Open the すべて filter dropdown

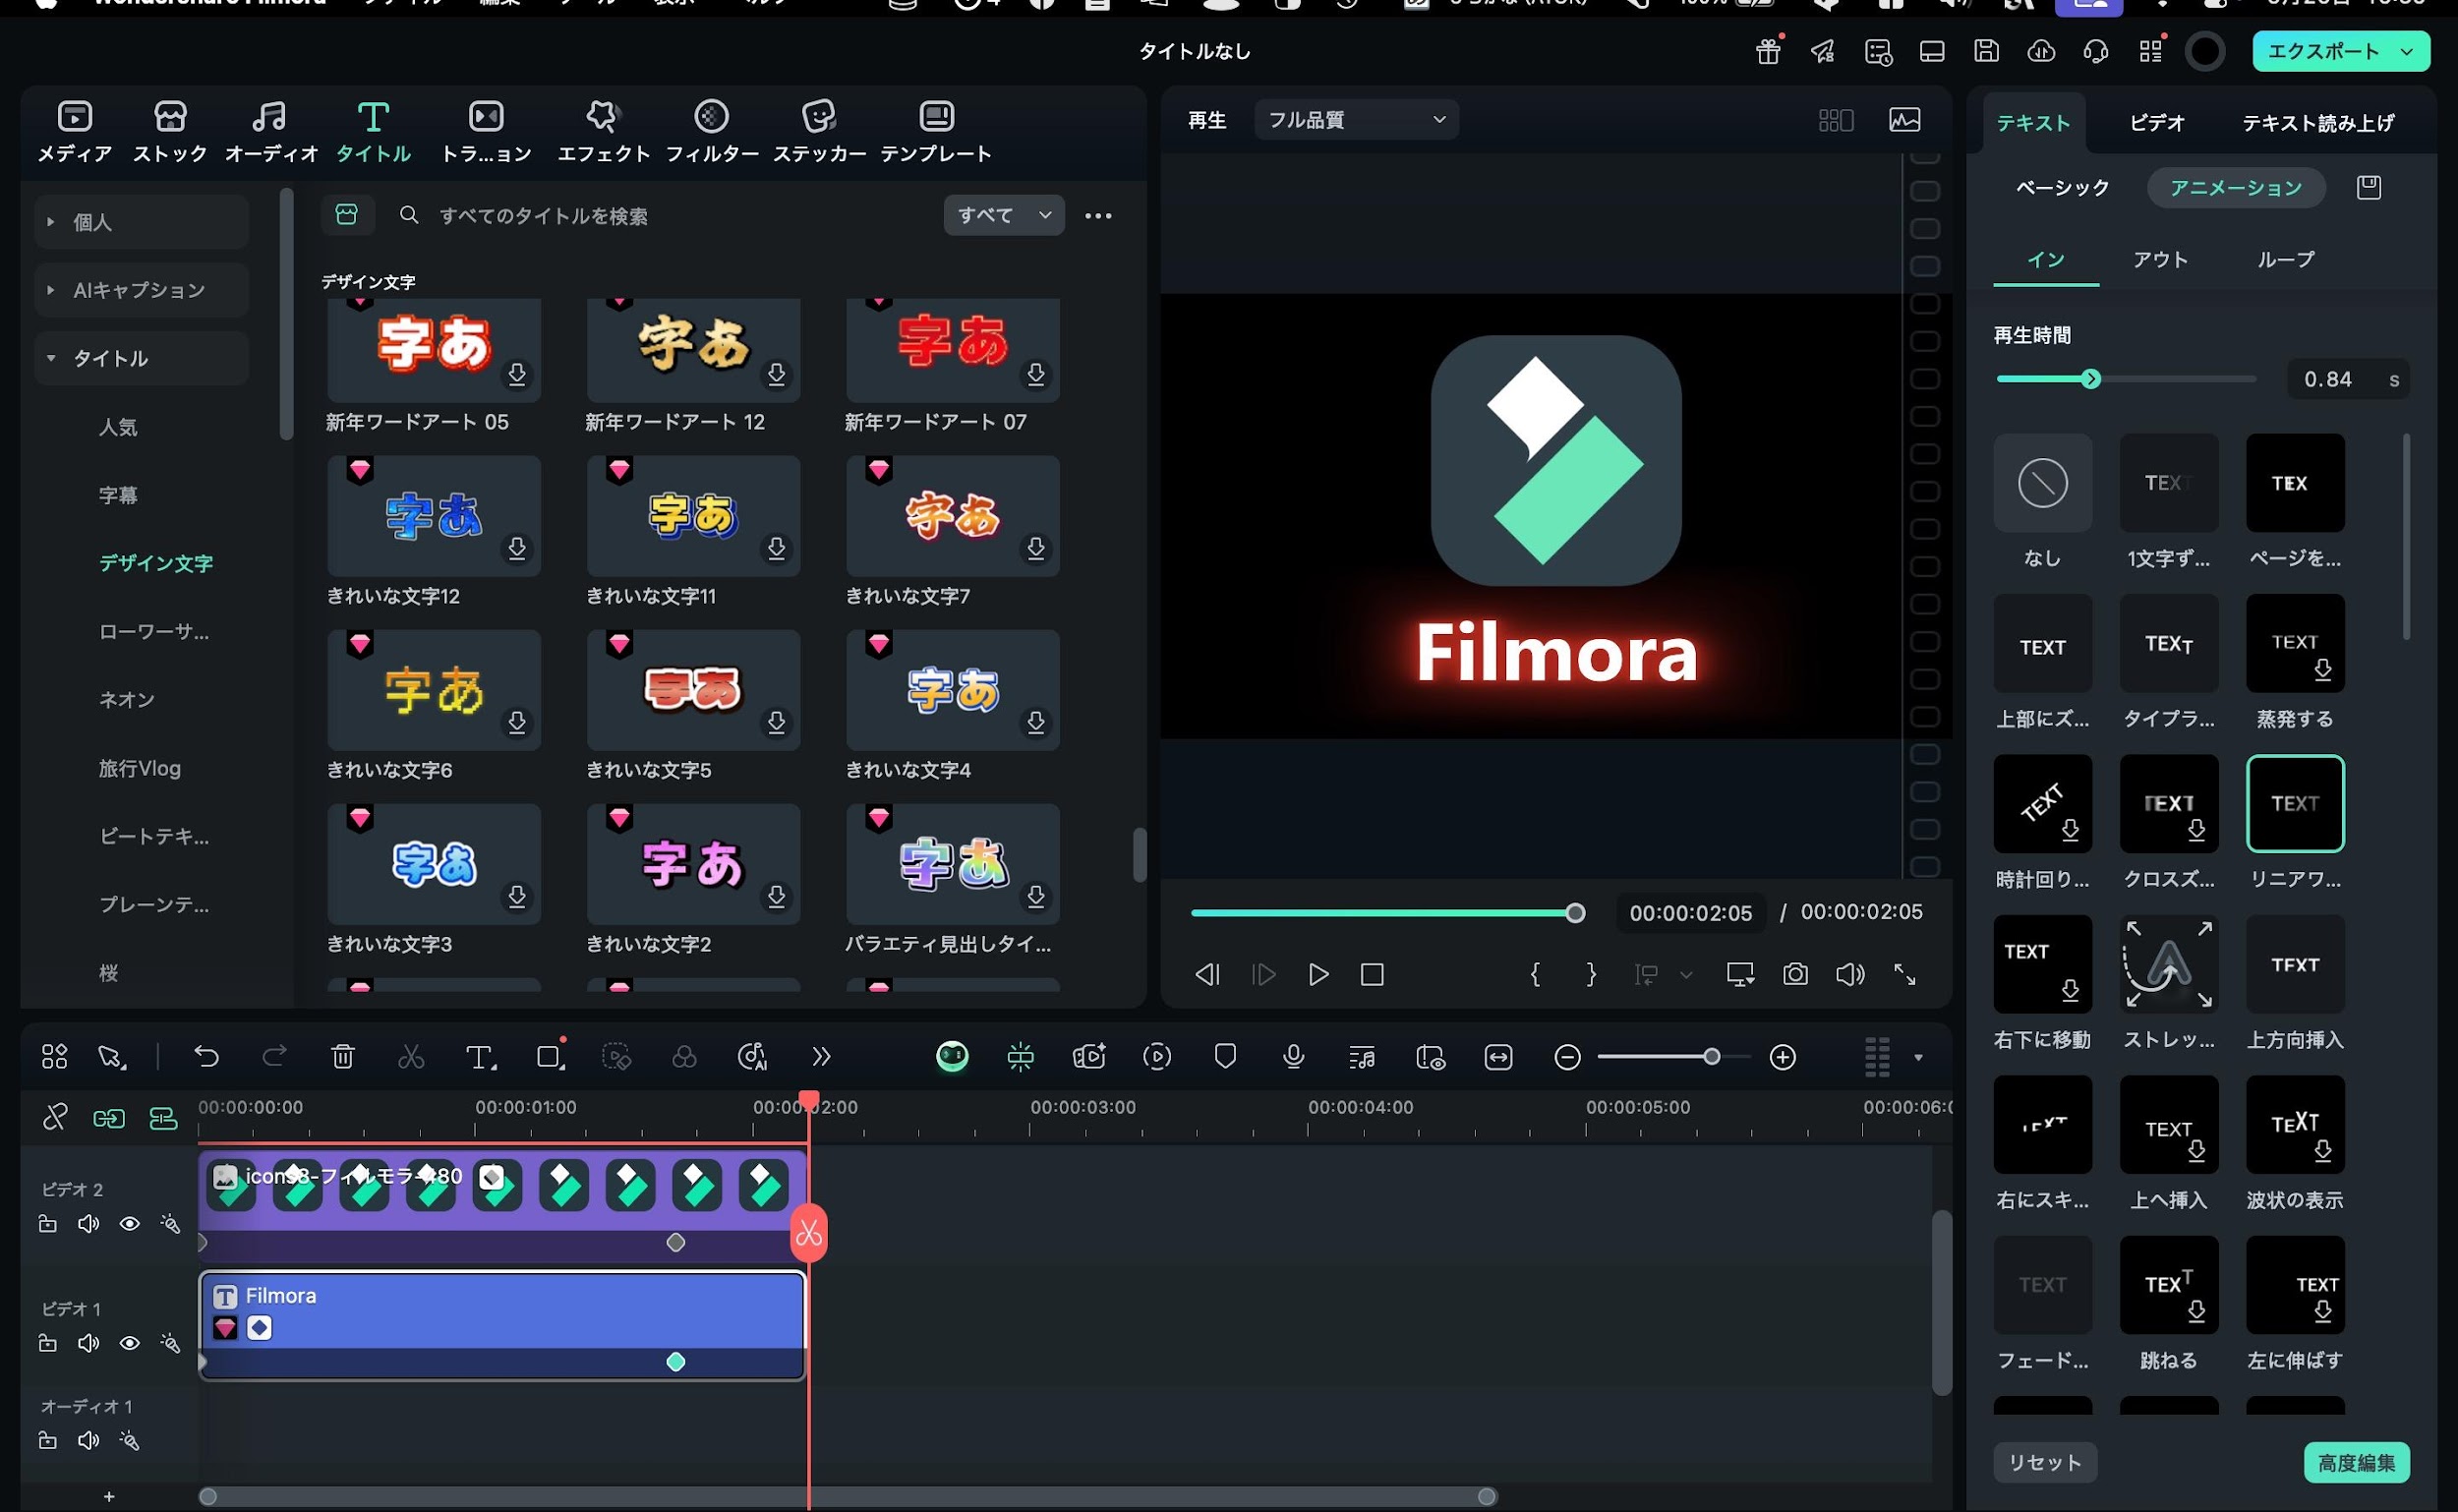click(1003, 215)
